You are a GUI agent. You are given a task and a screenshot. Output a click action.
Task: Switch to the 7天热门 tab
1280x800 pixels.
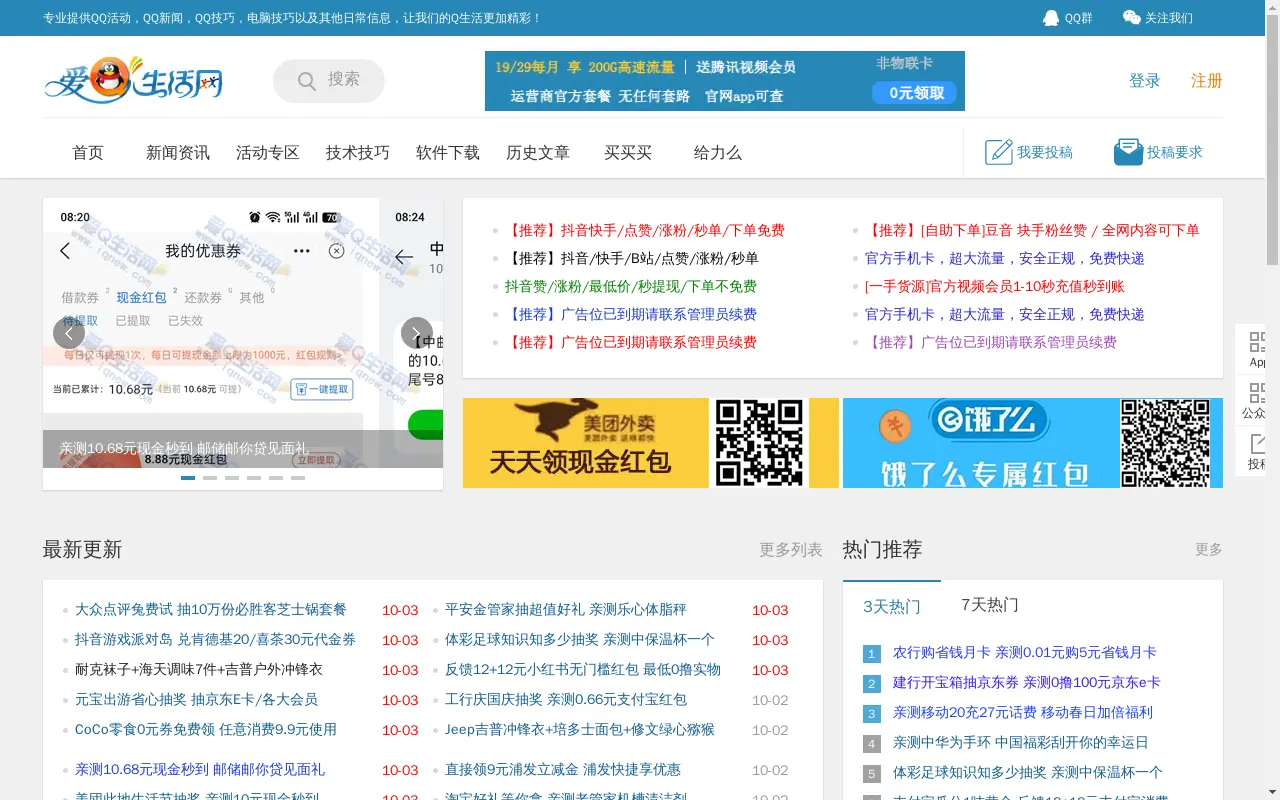click(x=990, y=605)
